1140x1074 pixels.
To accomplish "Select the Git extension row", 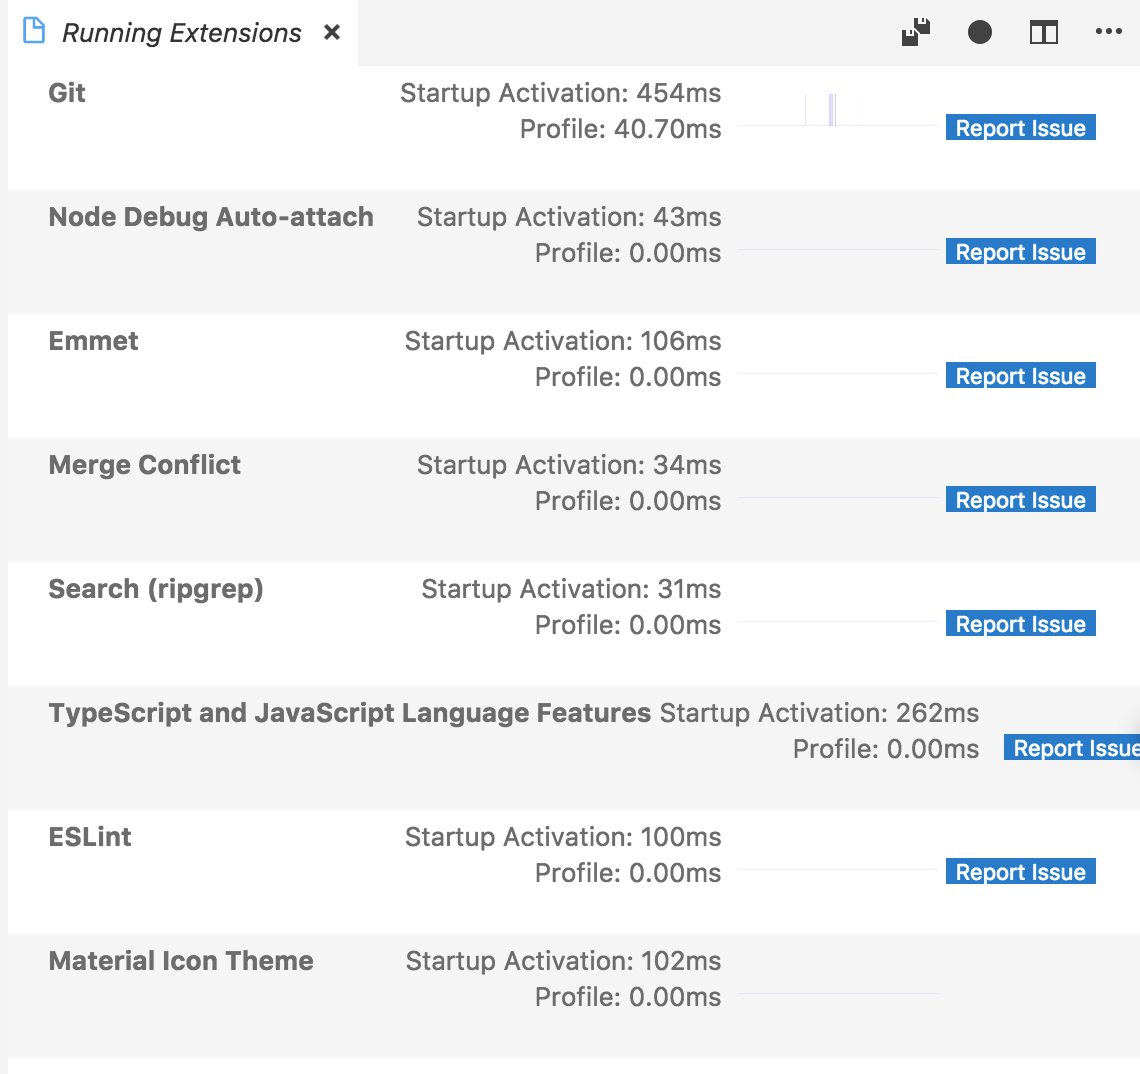I will pyautogui.click(x=67, y=93).
